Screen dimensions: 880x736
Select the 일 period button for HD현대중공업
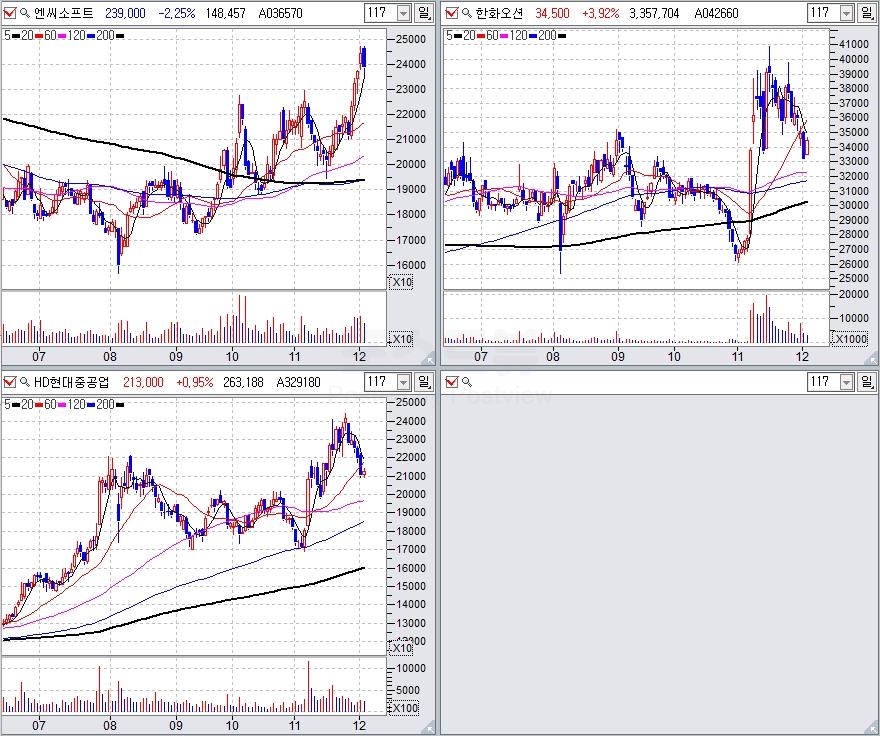(x=425, y=382)
